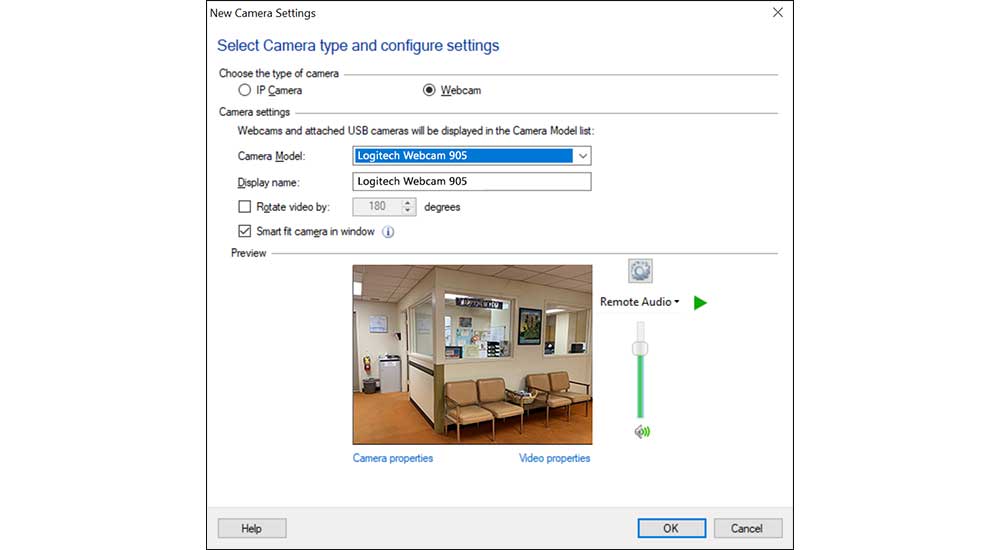This screenshot has height=550, width=1000.
Task: Uncheck Smart fit camera in window
Action: (x=245, y=232)
